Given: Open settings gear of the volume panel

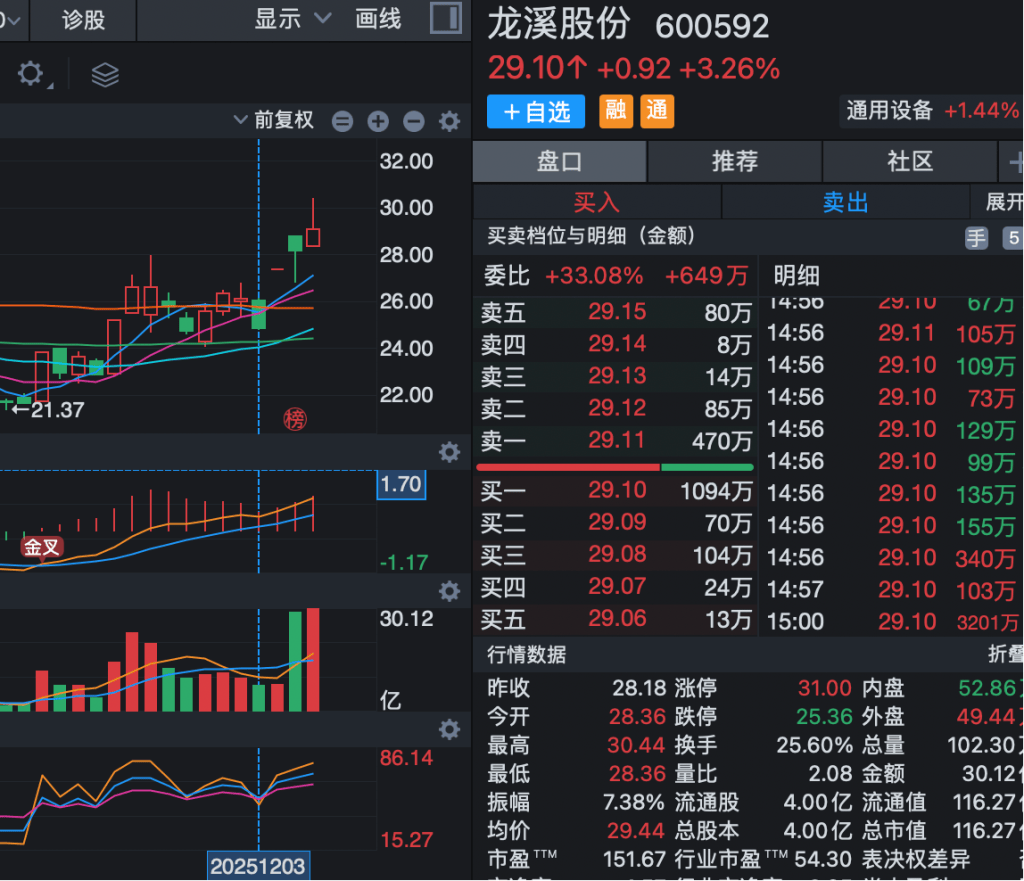Looking at the screenshot, I should click(x=450, y=591).
